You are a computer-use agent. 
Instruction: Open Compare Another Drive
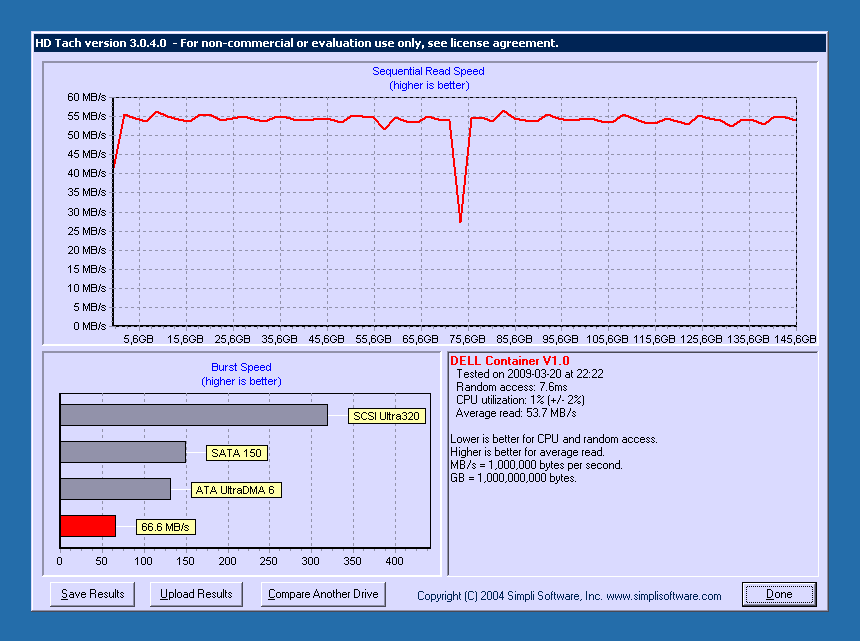pos(323,594)
